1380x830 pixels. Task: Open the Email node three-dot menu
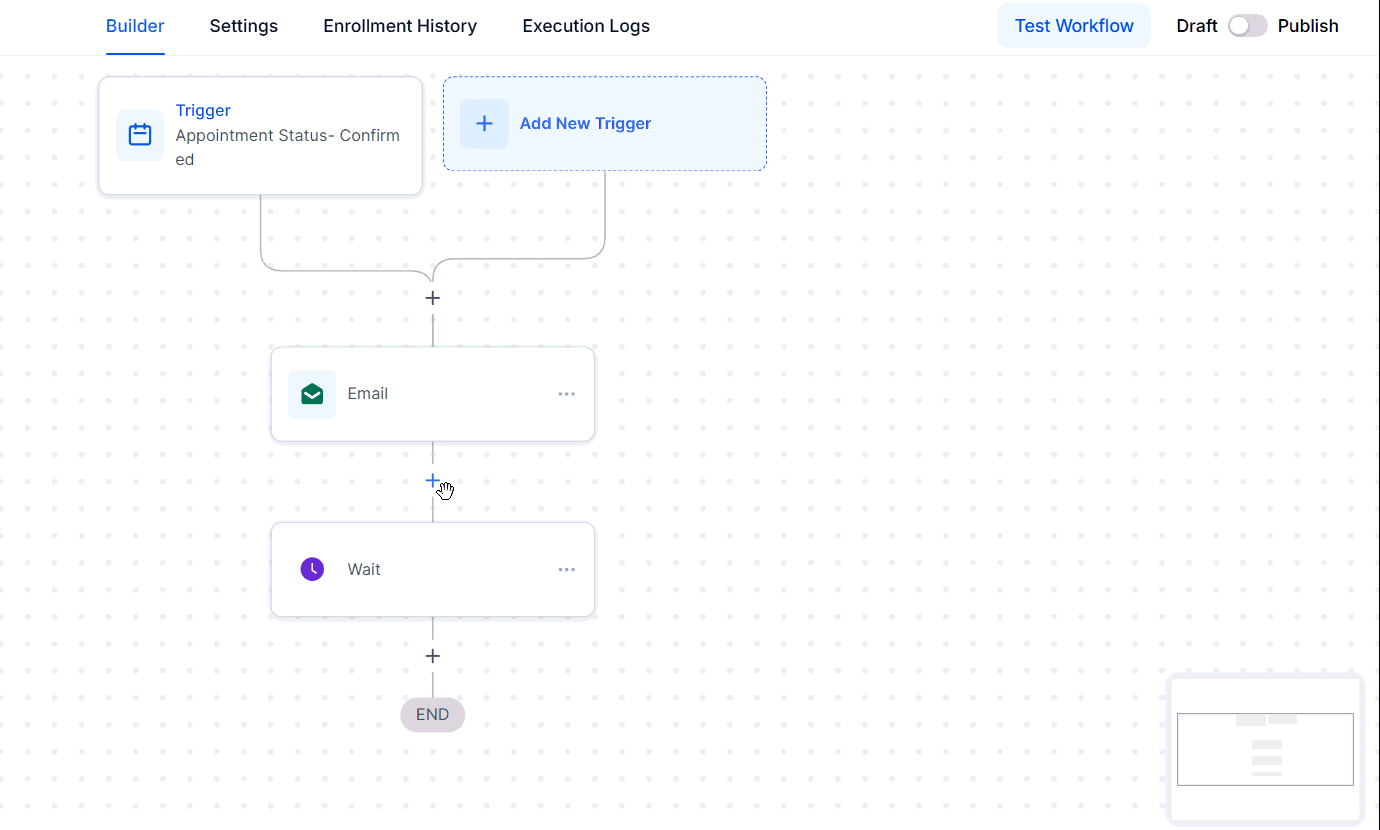pyautogui.click(x=567, y=394)
